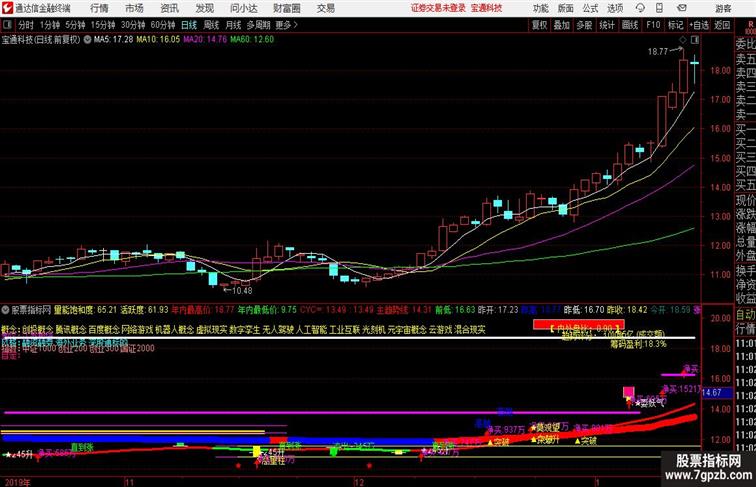756x487 pixels.
Task: Switch to 30分钟 period tab
Action: click(x=133, y=25)
